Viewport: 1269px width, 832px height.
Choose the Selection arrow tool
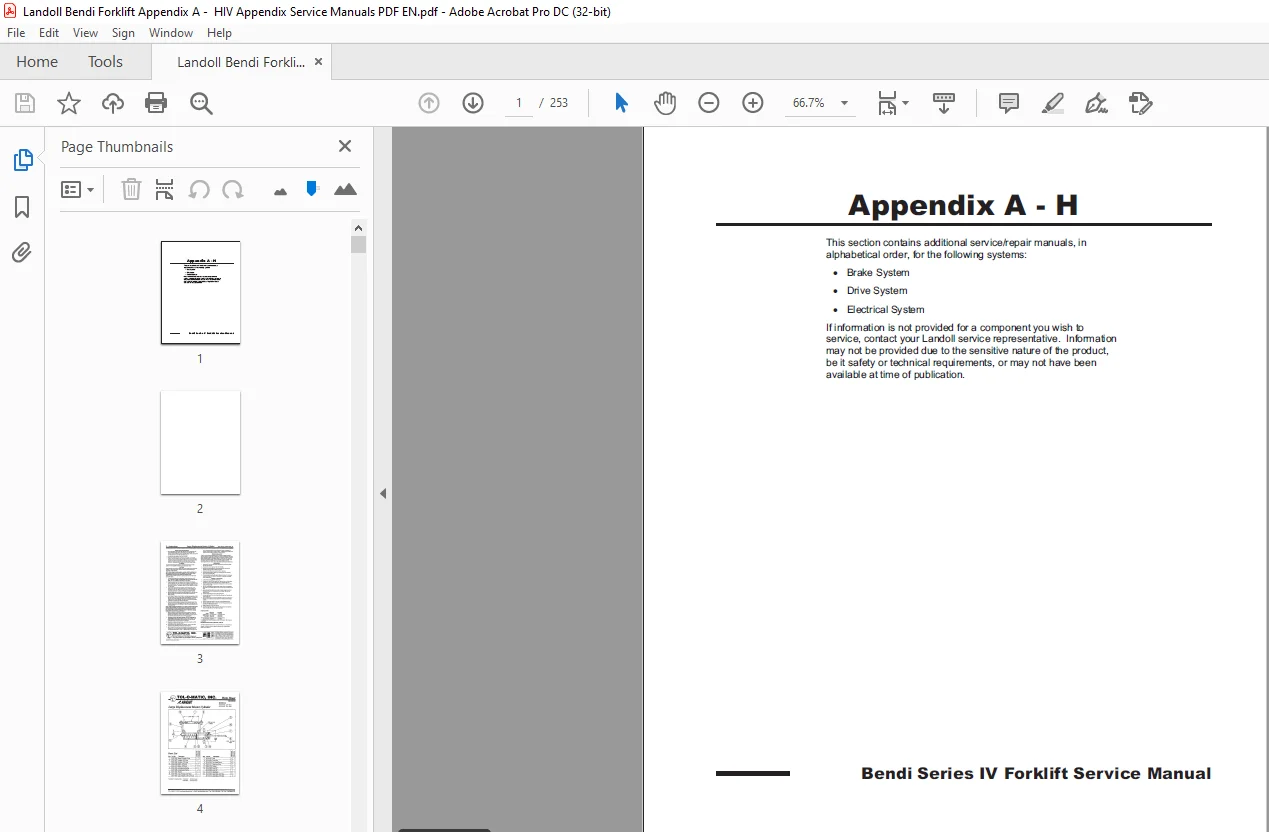[621, 103]
